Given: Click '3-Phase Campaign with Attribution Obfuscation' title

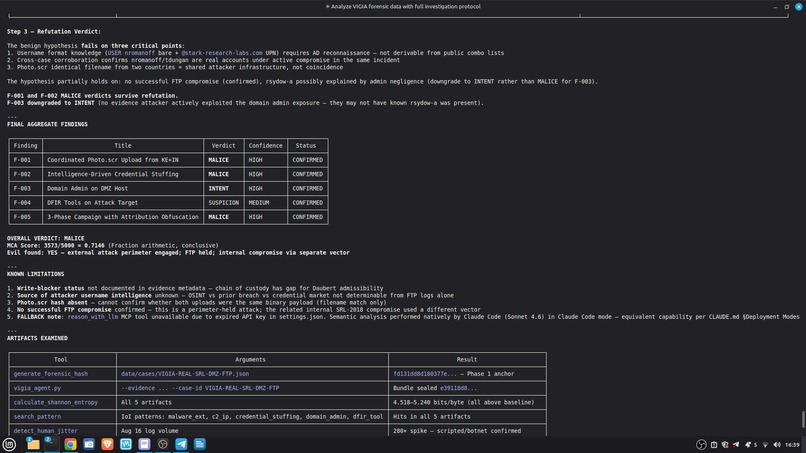Looking at the screenshot, I should (123, 217).
